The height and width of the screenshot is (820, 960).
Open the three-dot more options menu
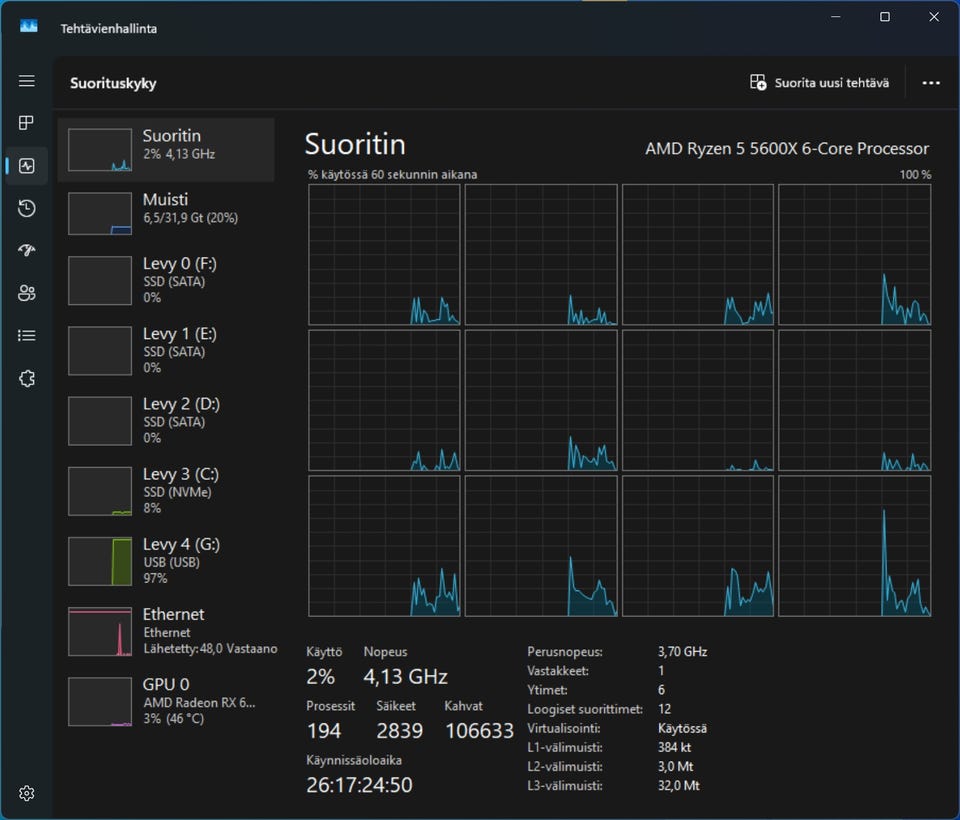pyautogui.click(x=931, y=83)
